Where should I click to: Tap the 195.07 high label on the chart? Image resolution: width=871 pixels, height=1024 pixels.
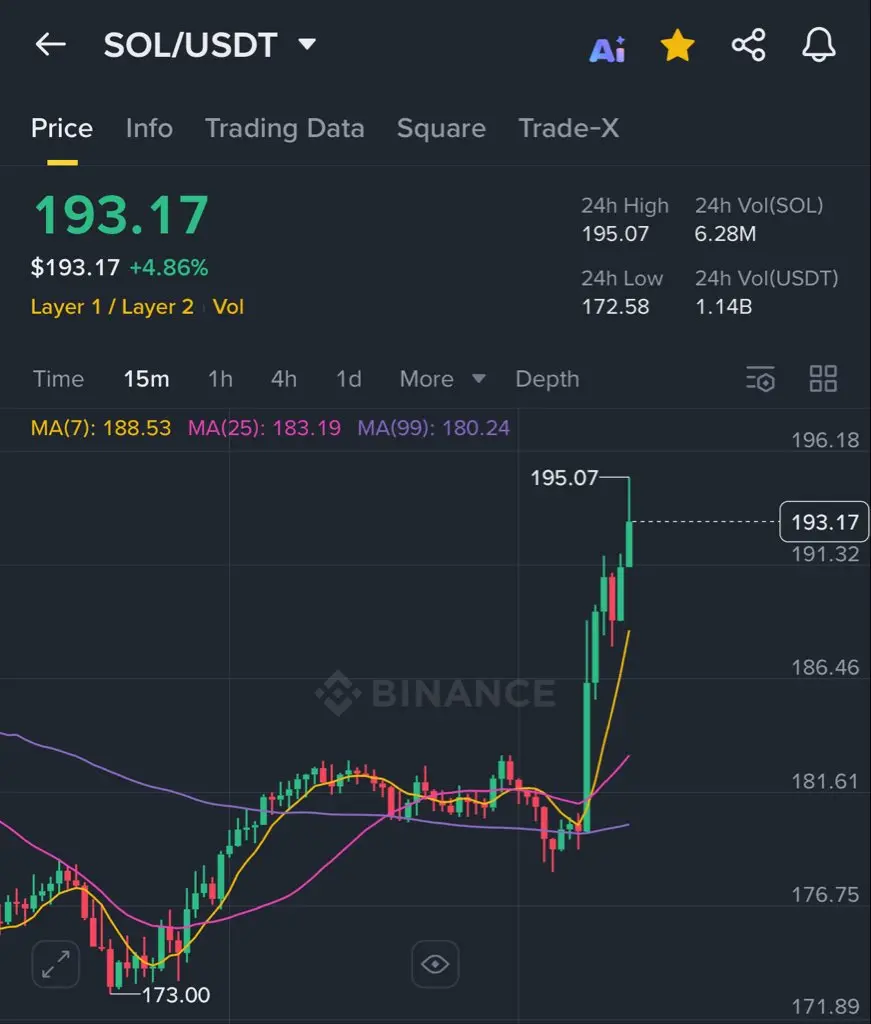tap(564, 478)
